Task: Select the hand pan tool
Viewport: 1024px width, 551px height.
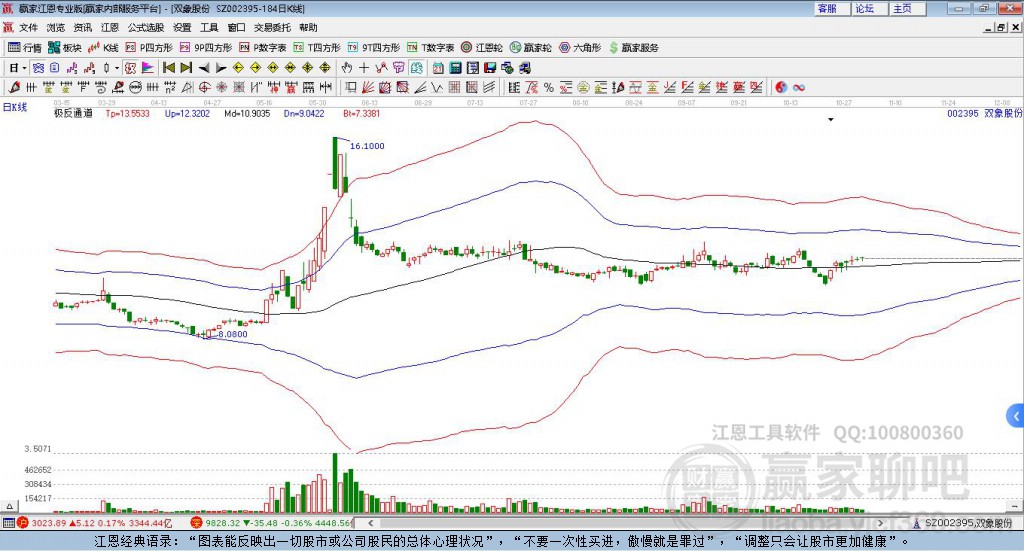Action: pyautogui.click(x=347, y=68)
